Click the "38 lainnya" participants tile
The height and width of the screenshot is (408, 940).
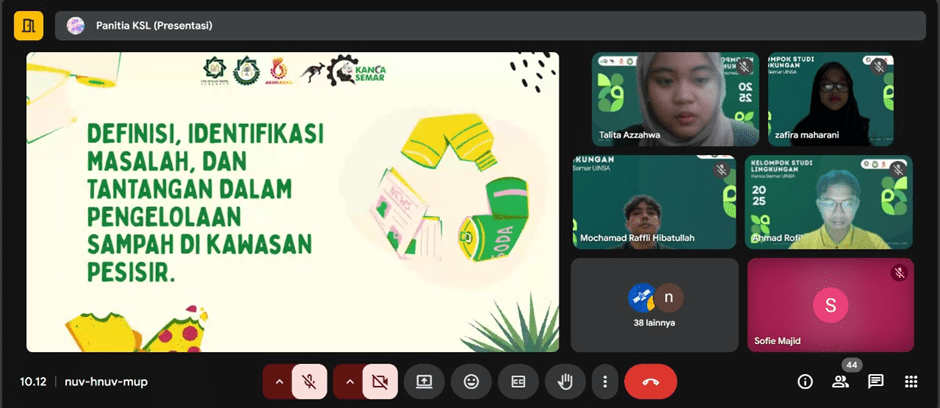click(x=654, y=304)
